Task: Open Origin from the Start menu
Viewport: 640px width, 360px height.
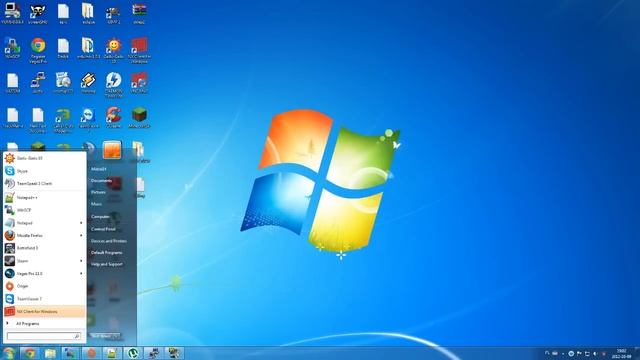Action: point(44,286)
